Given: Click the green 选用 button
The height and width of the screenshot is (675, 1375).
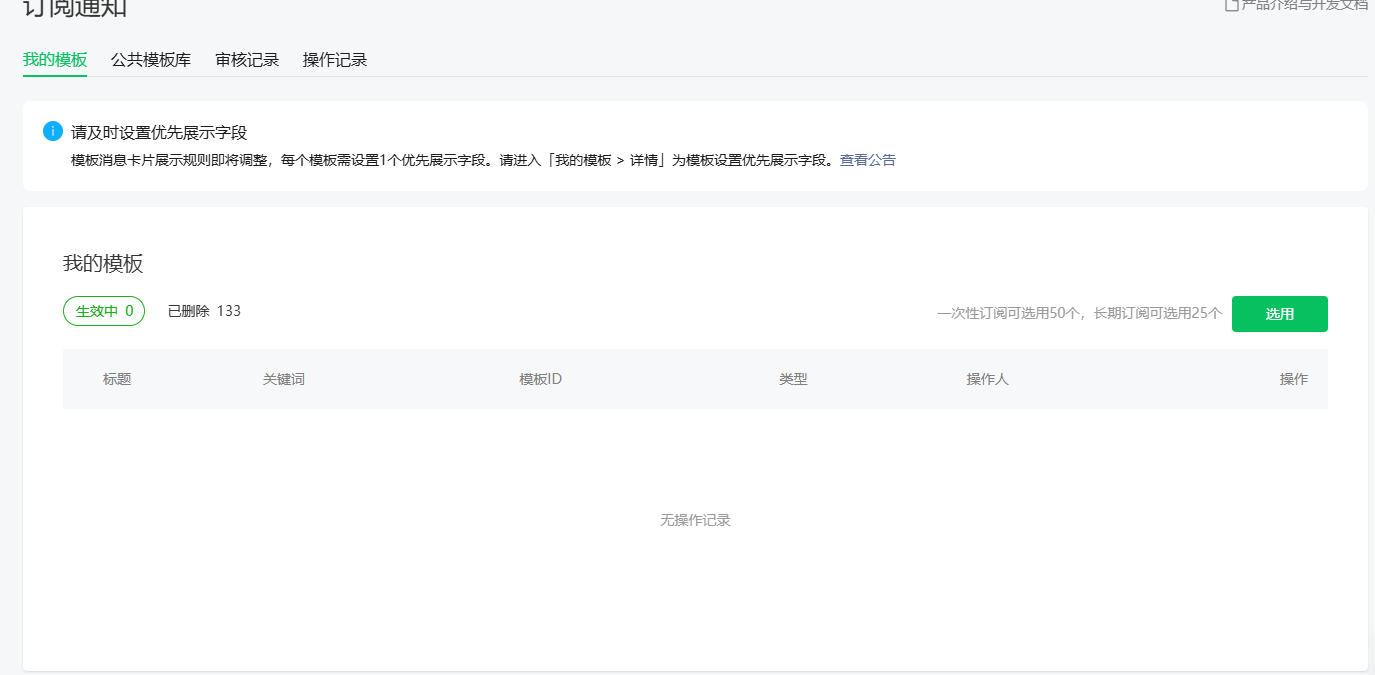Looking at the screenshot, I should click(x=1279, y=313).
